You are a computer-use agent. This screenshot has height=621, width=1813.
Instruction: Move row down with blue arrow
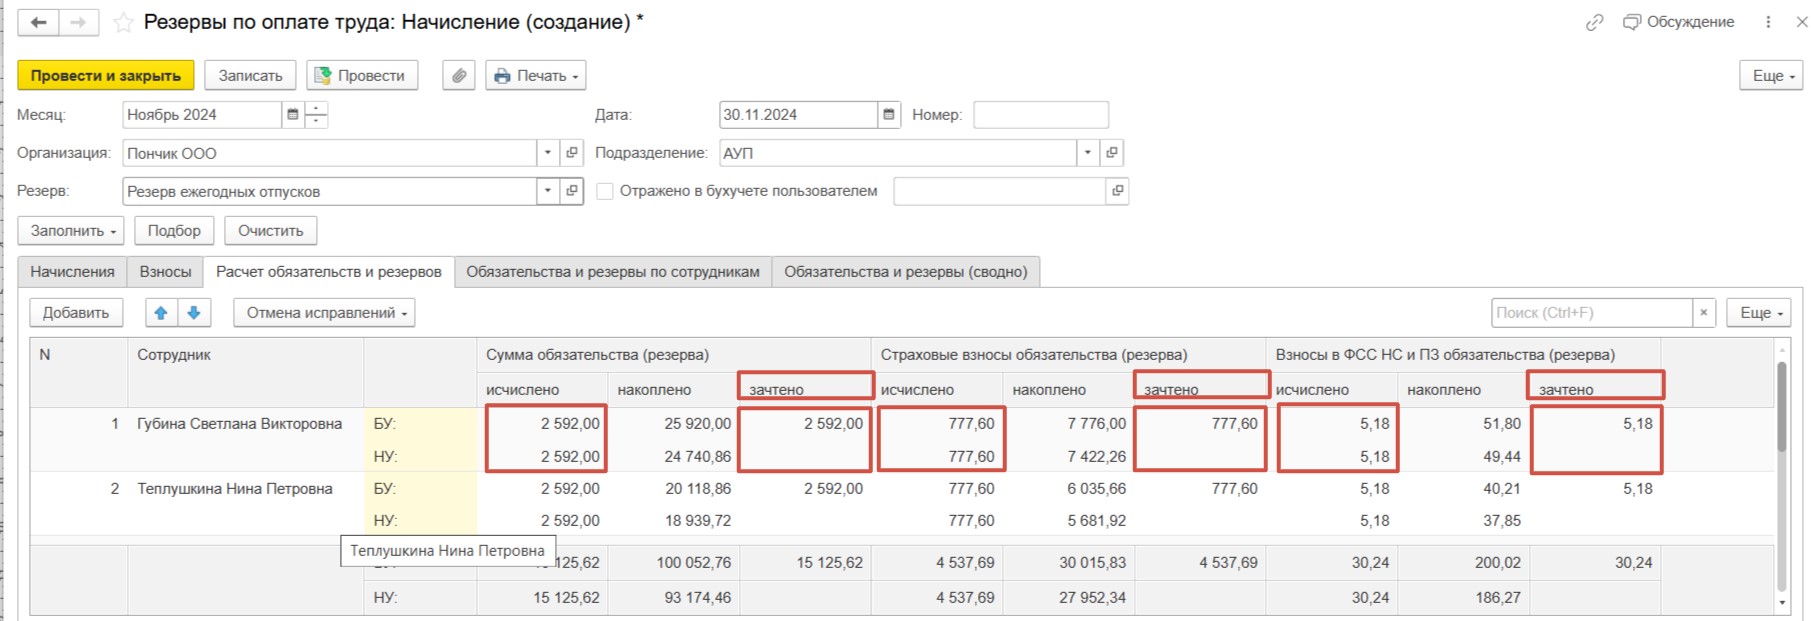[x=194, y=313]
